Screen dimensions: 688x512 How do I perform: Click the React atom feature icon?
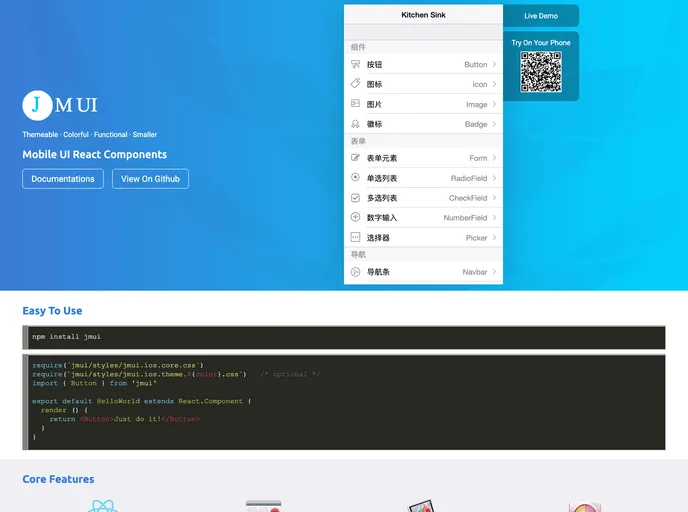click(103, 506)
